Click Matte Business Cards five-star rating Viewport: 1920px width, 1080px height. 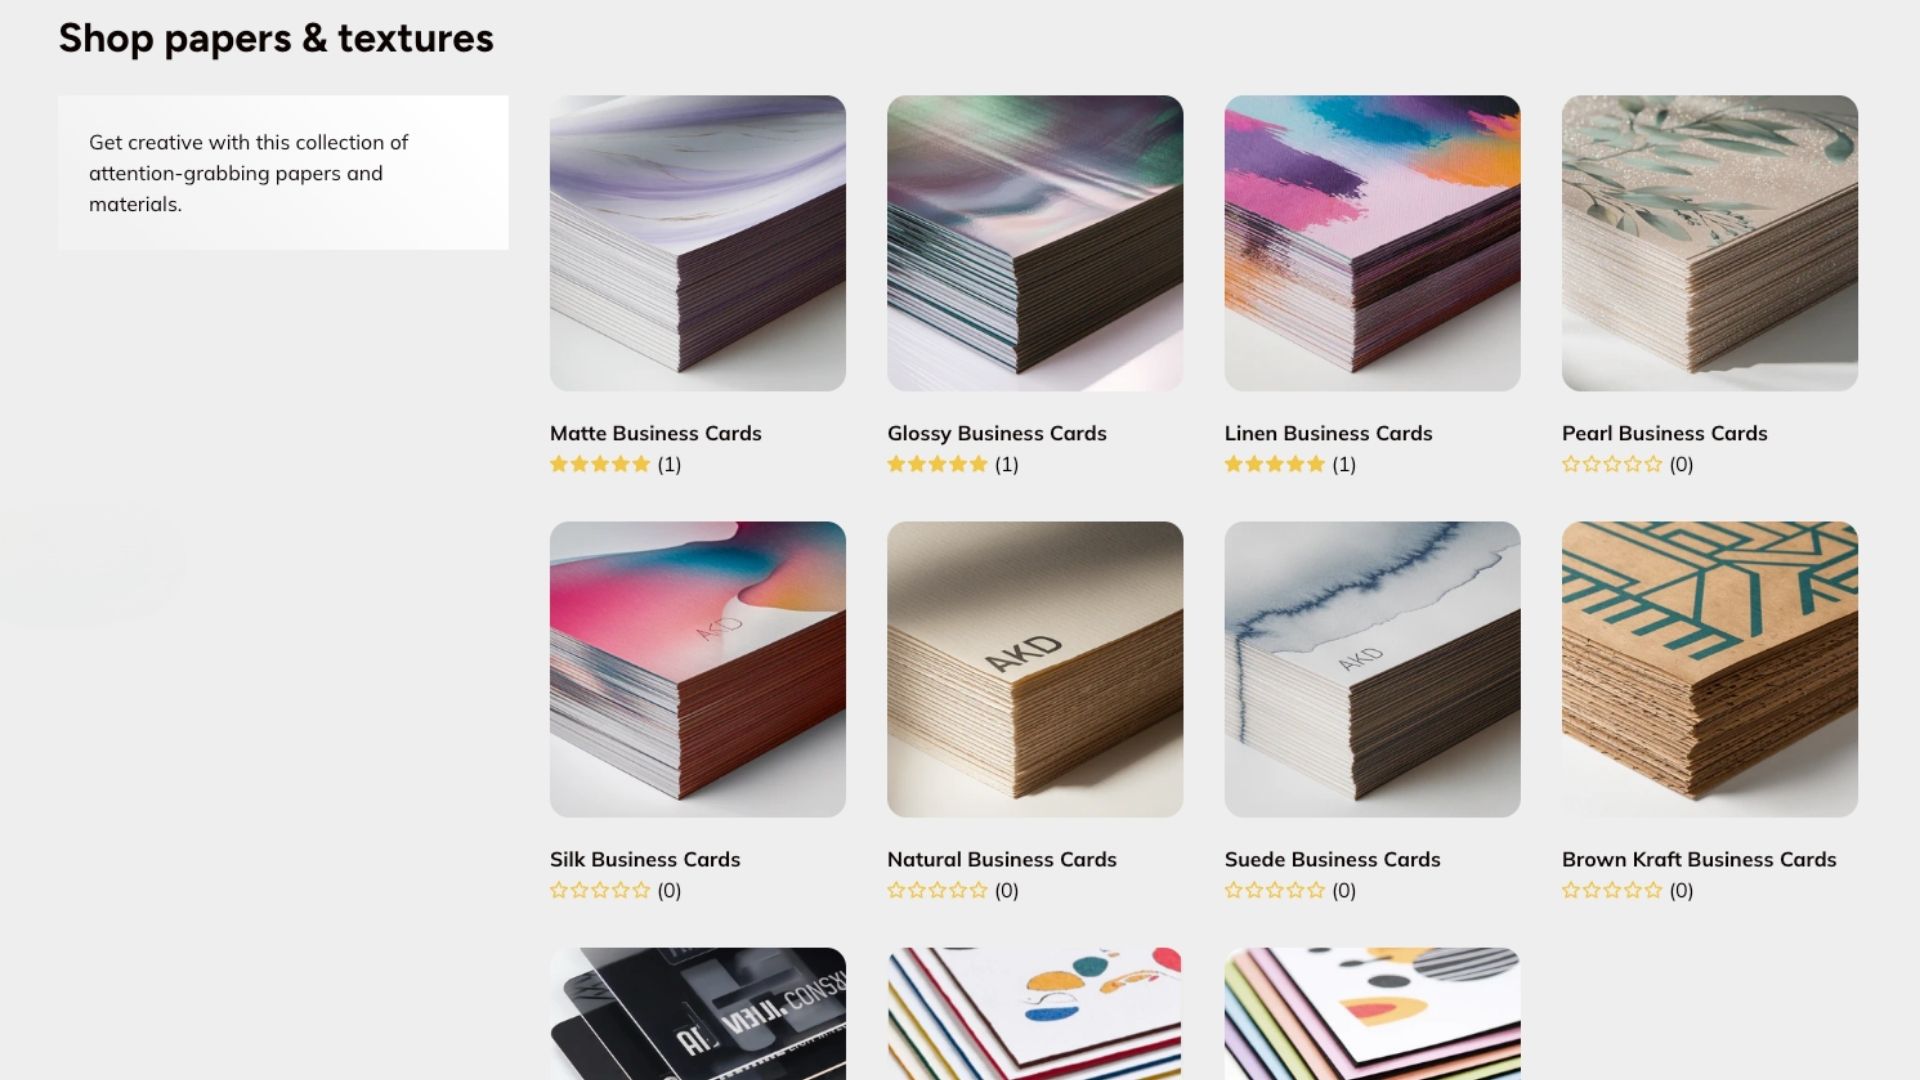click(600, 464)
